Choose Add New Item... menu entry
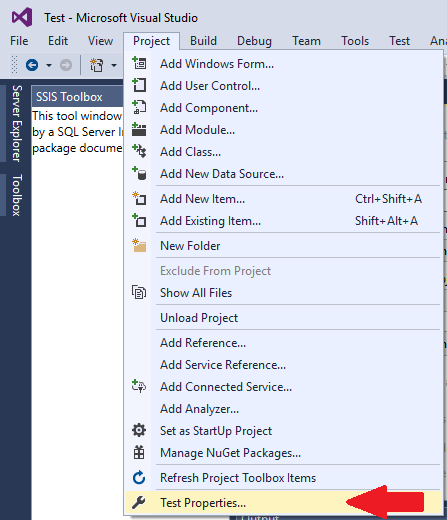The height and width of the screenshot is (520, 447). pos(283,198)
